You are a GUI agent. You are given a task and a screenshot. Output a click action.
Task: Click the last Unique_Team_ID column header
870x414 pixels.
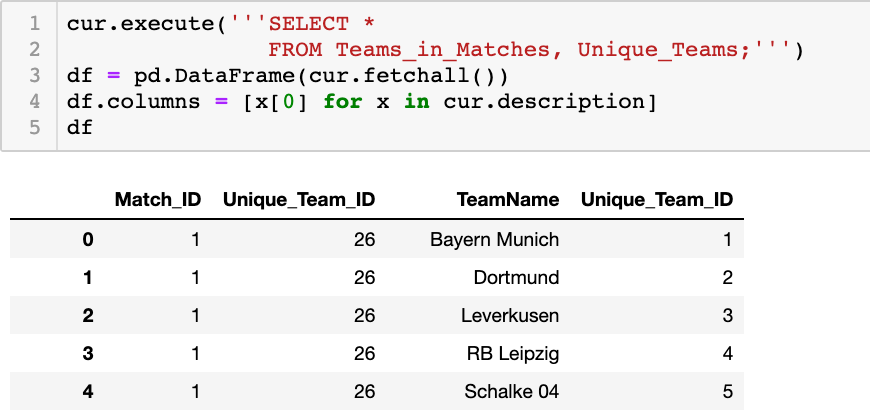point(657,200)
